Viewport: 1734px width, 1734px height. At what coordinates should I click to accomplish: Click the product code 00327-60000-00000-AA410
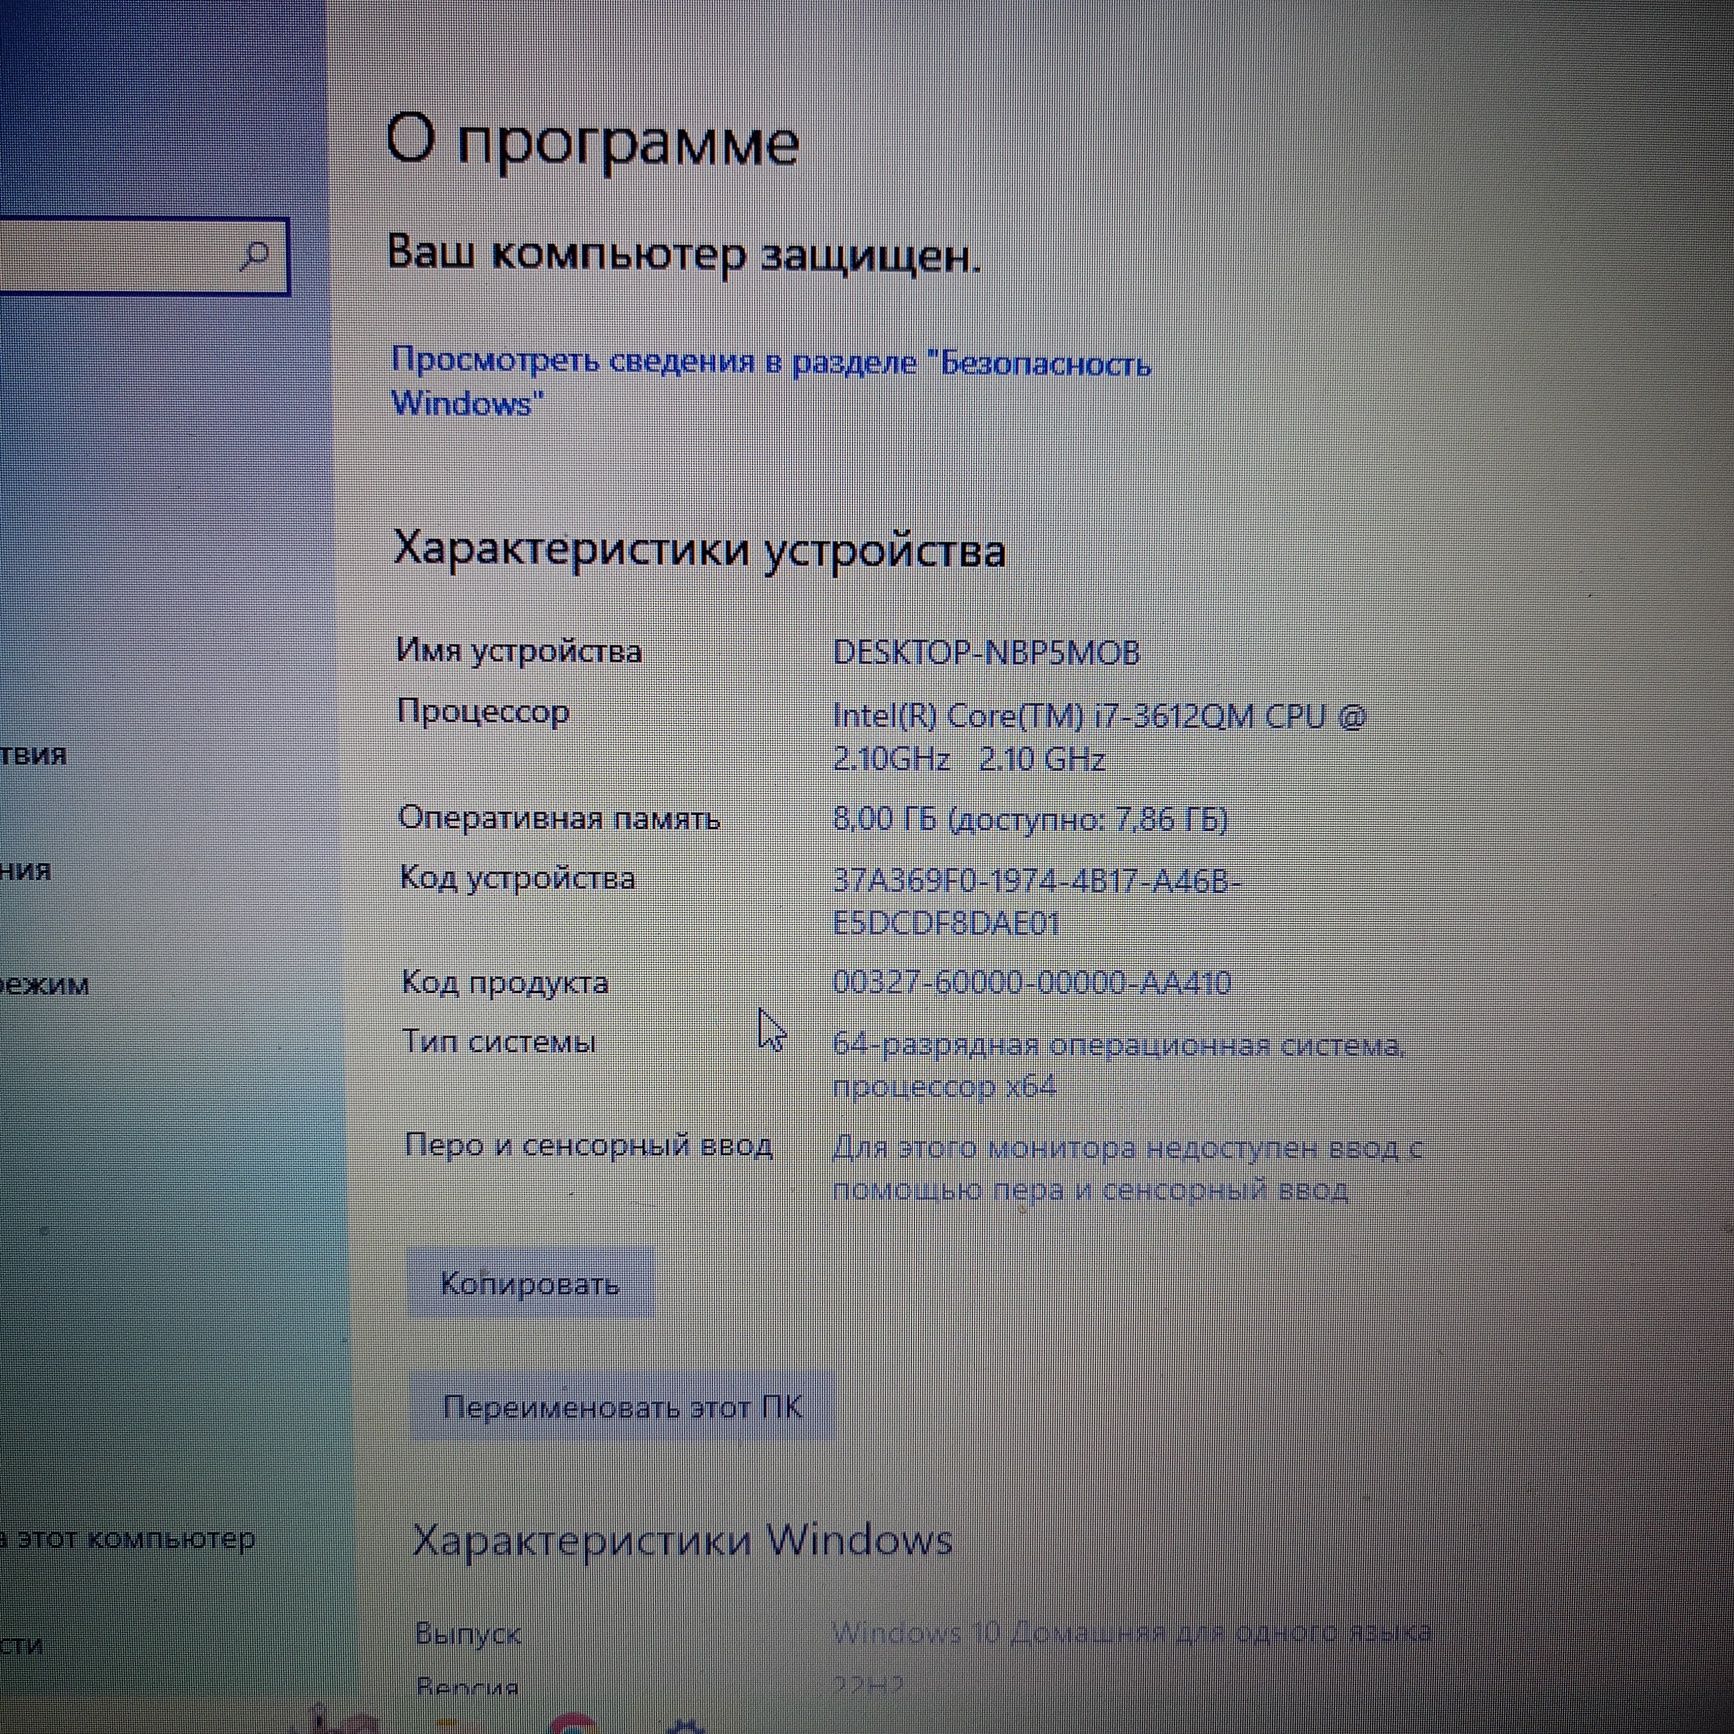pos(1032,983)
